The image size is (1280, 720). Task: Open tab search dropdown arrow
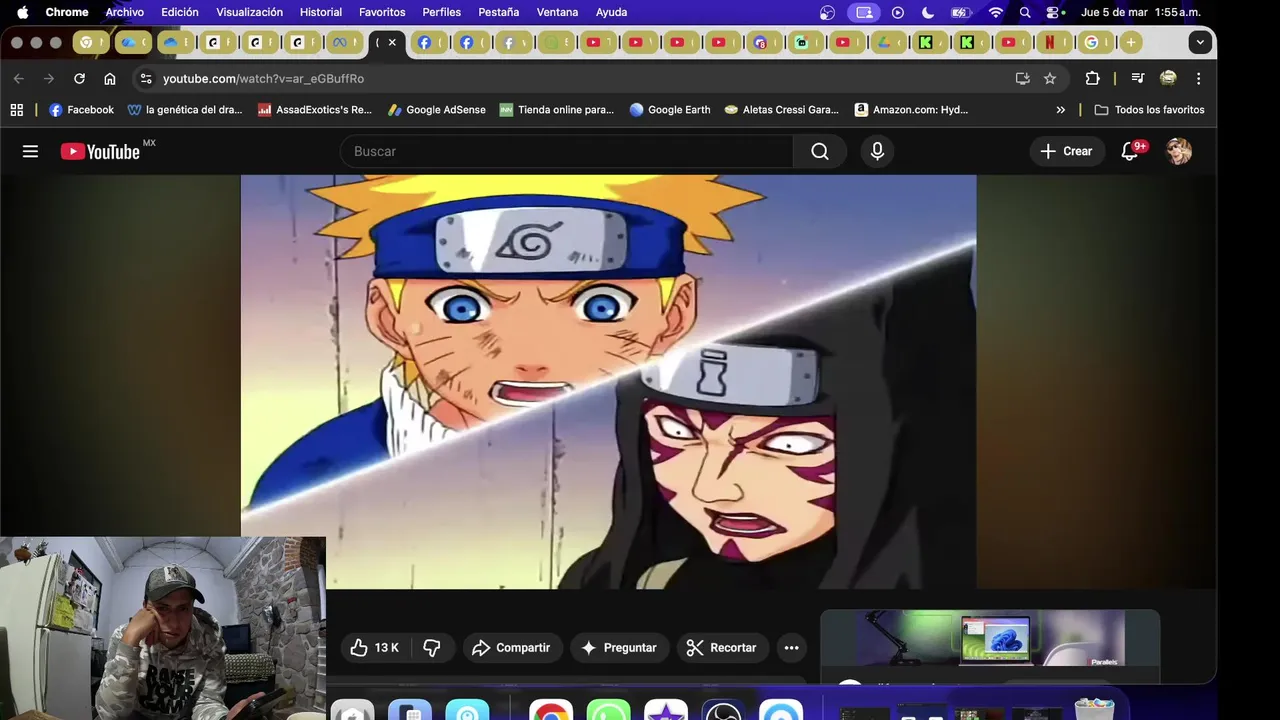(1200, 42)
